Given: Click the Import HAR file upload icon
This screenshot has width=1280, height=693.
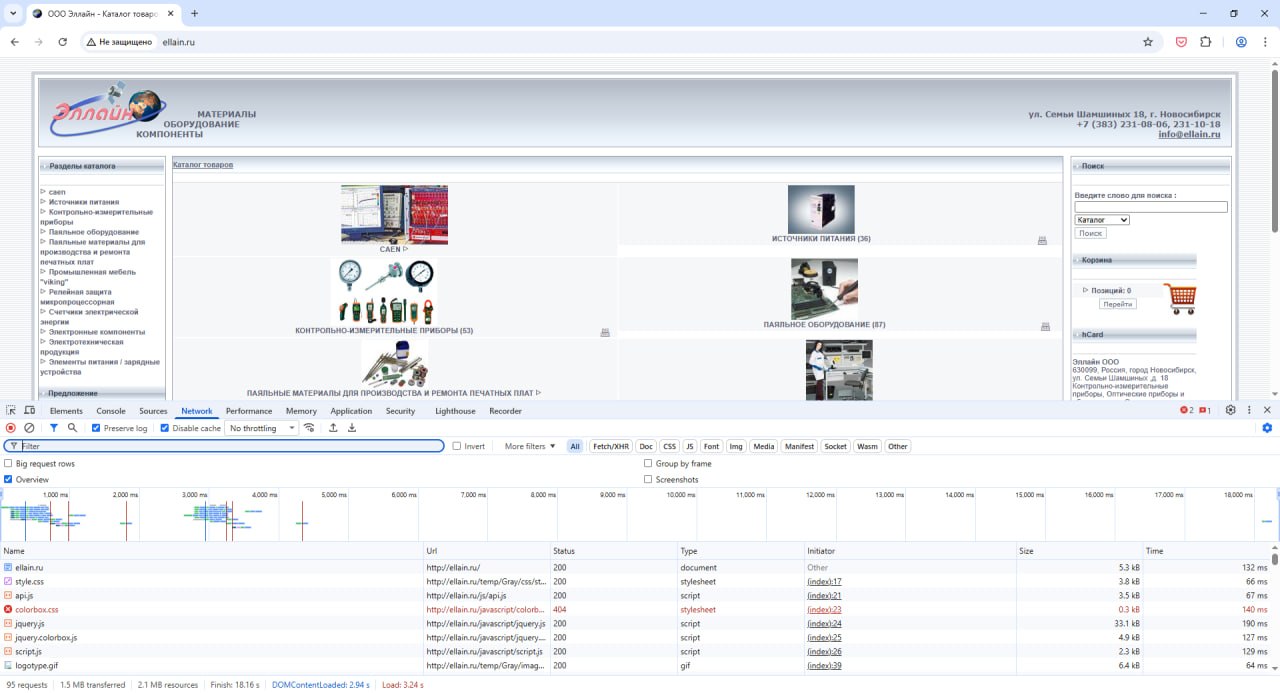Looking at the screenshot, I should point(333,428).
